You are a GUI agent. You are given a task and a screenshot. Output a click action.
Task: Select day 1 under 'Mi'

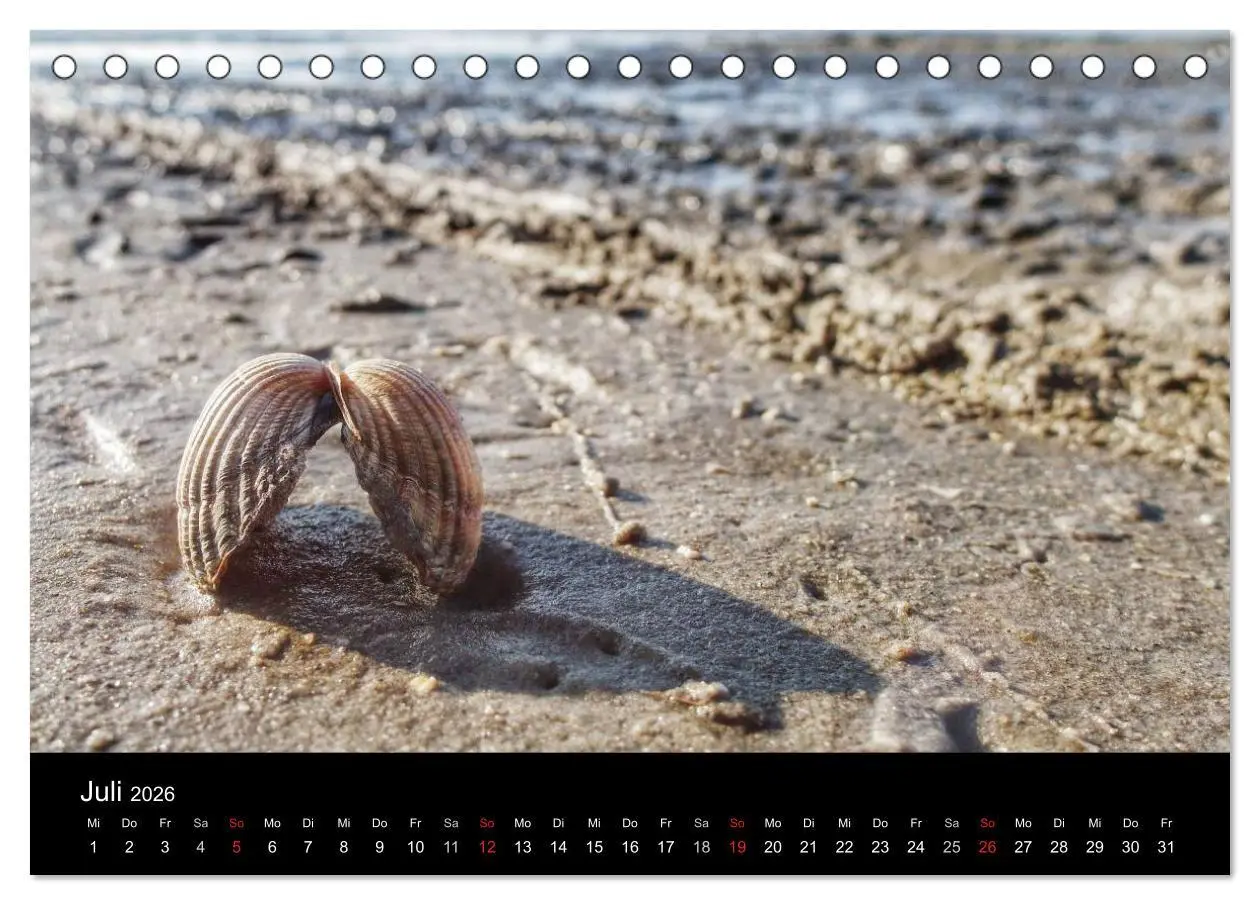(94, 847)
